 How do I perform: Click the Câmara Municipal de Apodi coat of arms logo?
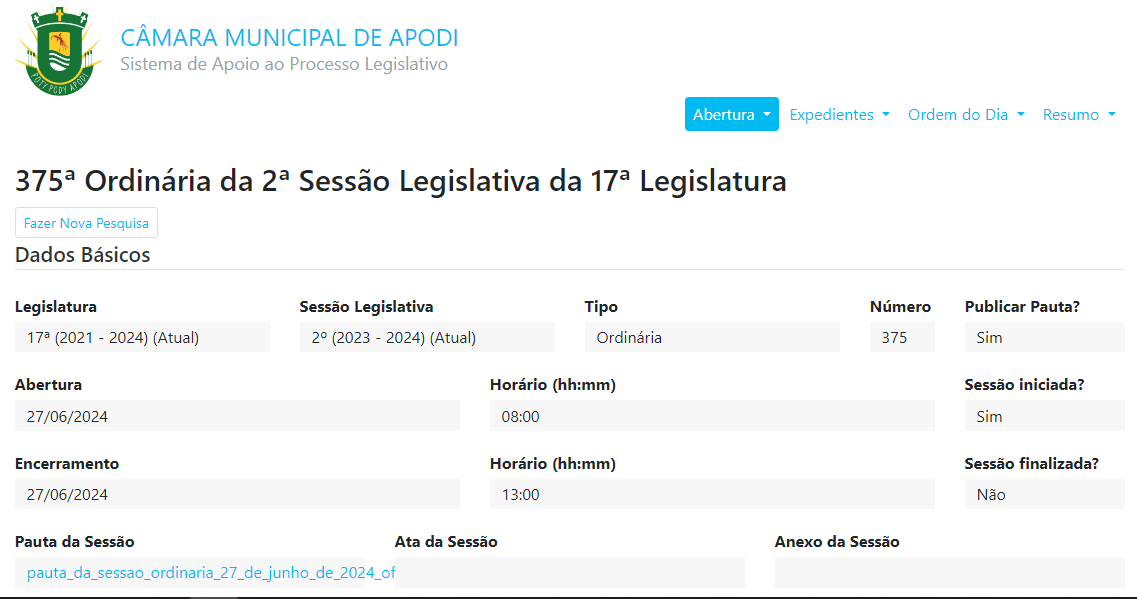tap(57, 47)
